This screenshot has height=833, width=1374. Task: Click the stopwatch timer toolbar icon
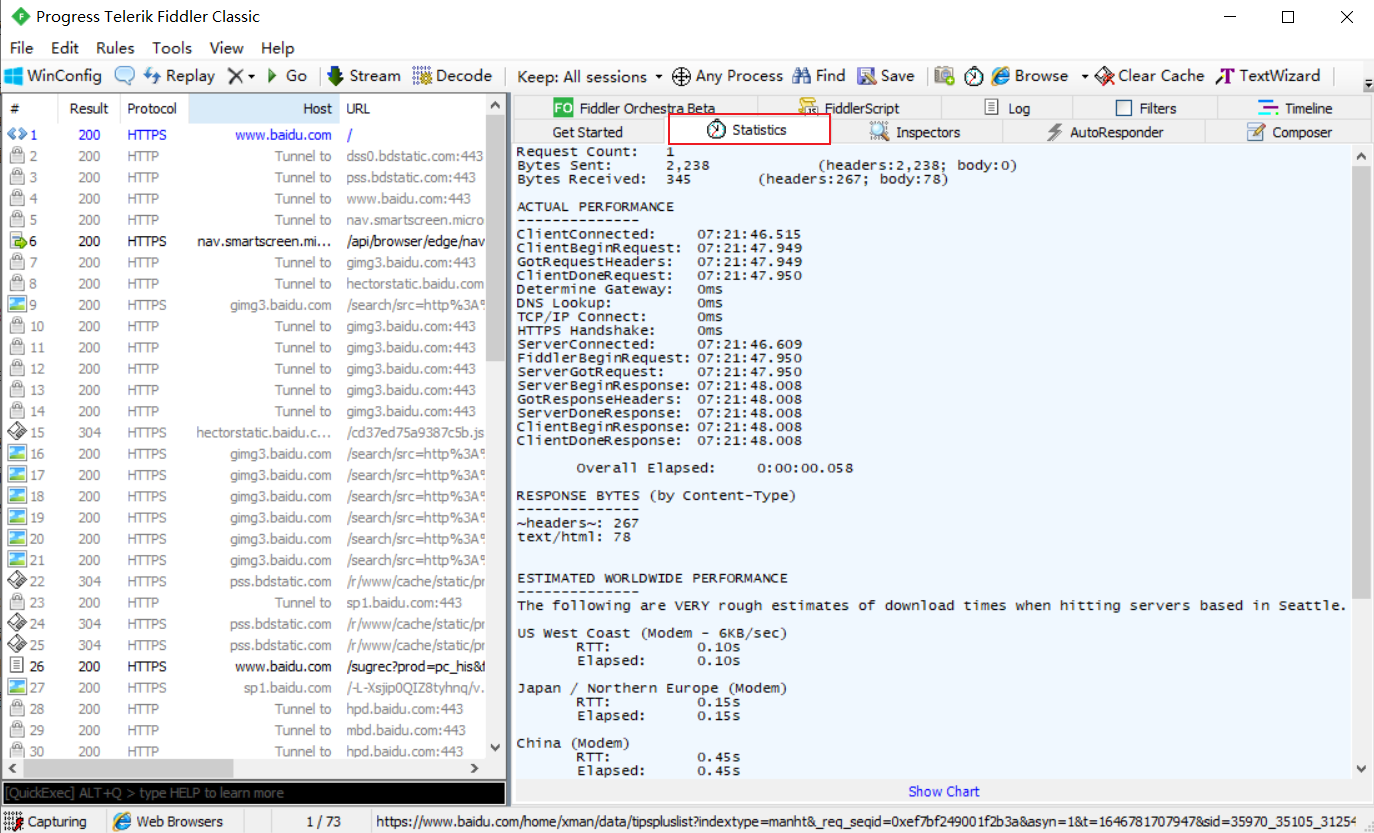(x=973, y=76)
